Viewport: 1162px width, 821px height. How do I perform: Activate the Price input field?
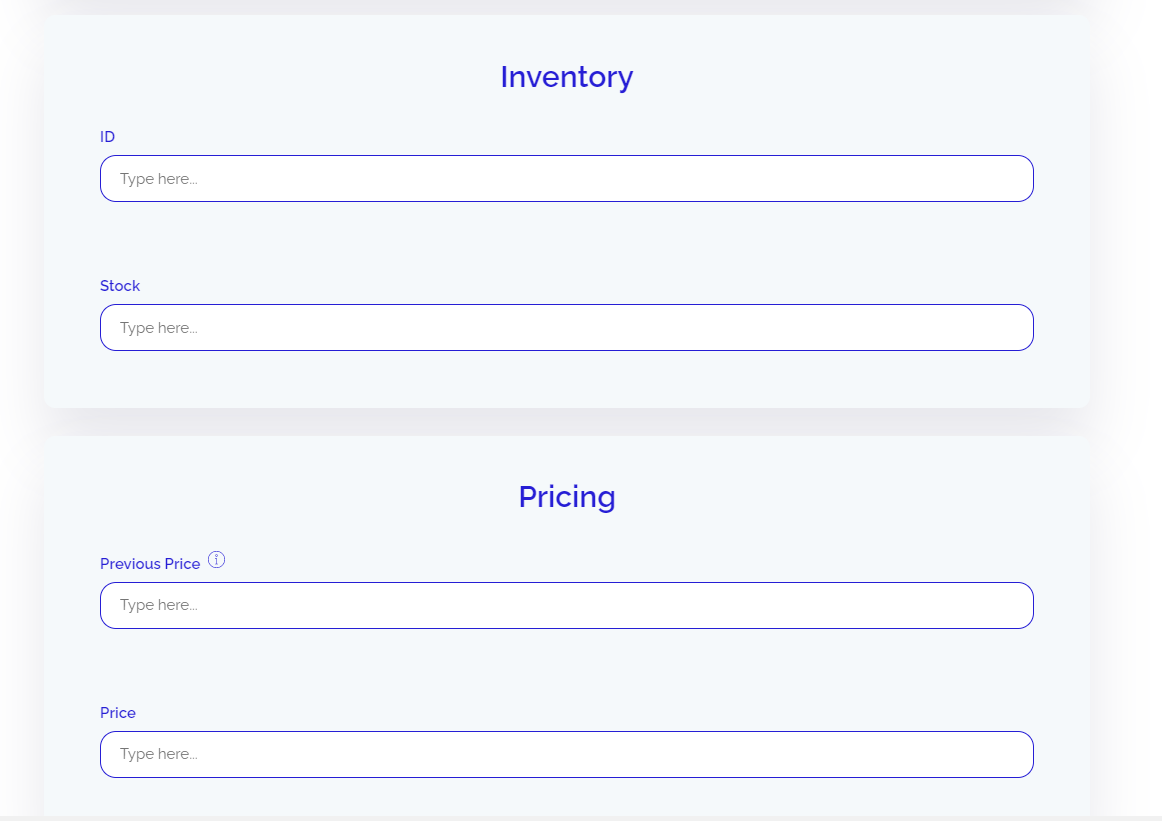[566, 754]
